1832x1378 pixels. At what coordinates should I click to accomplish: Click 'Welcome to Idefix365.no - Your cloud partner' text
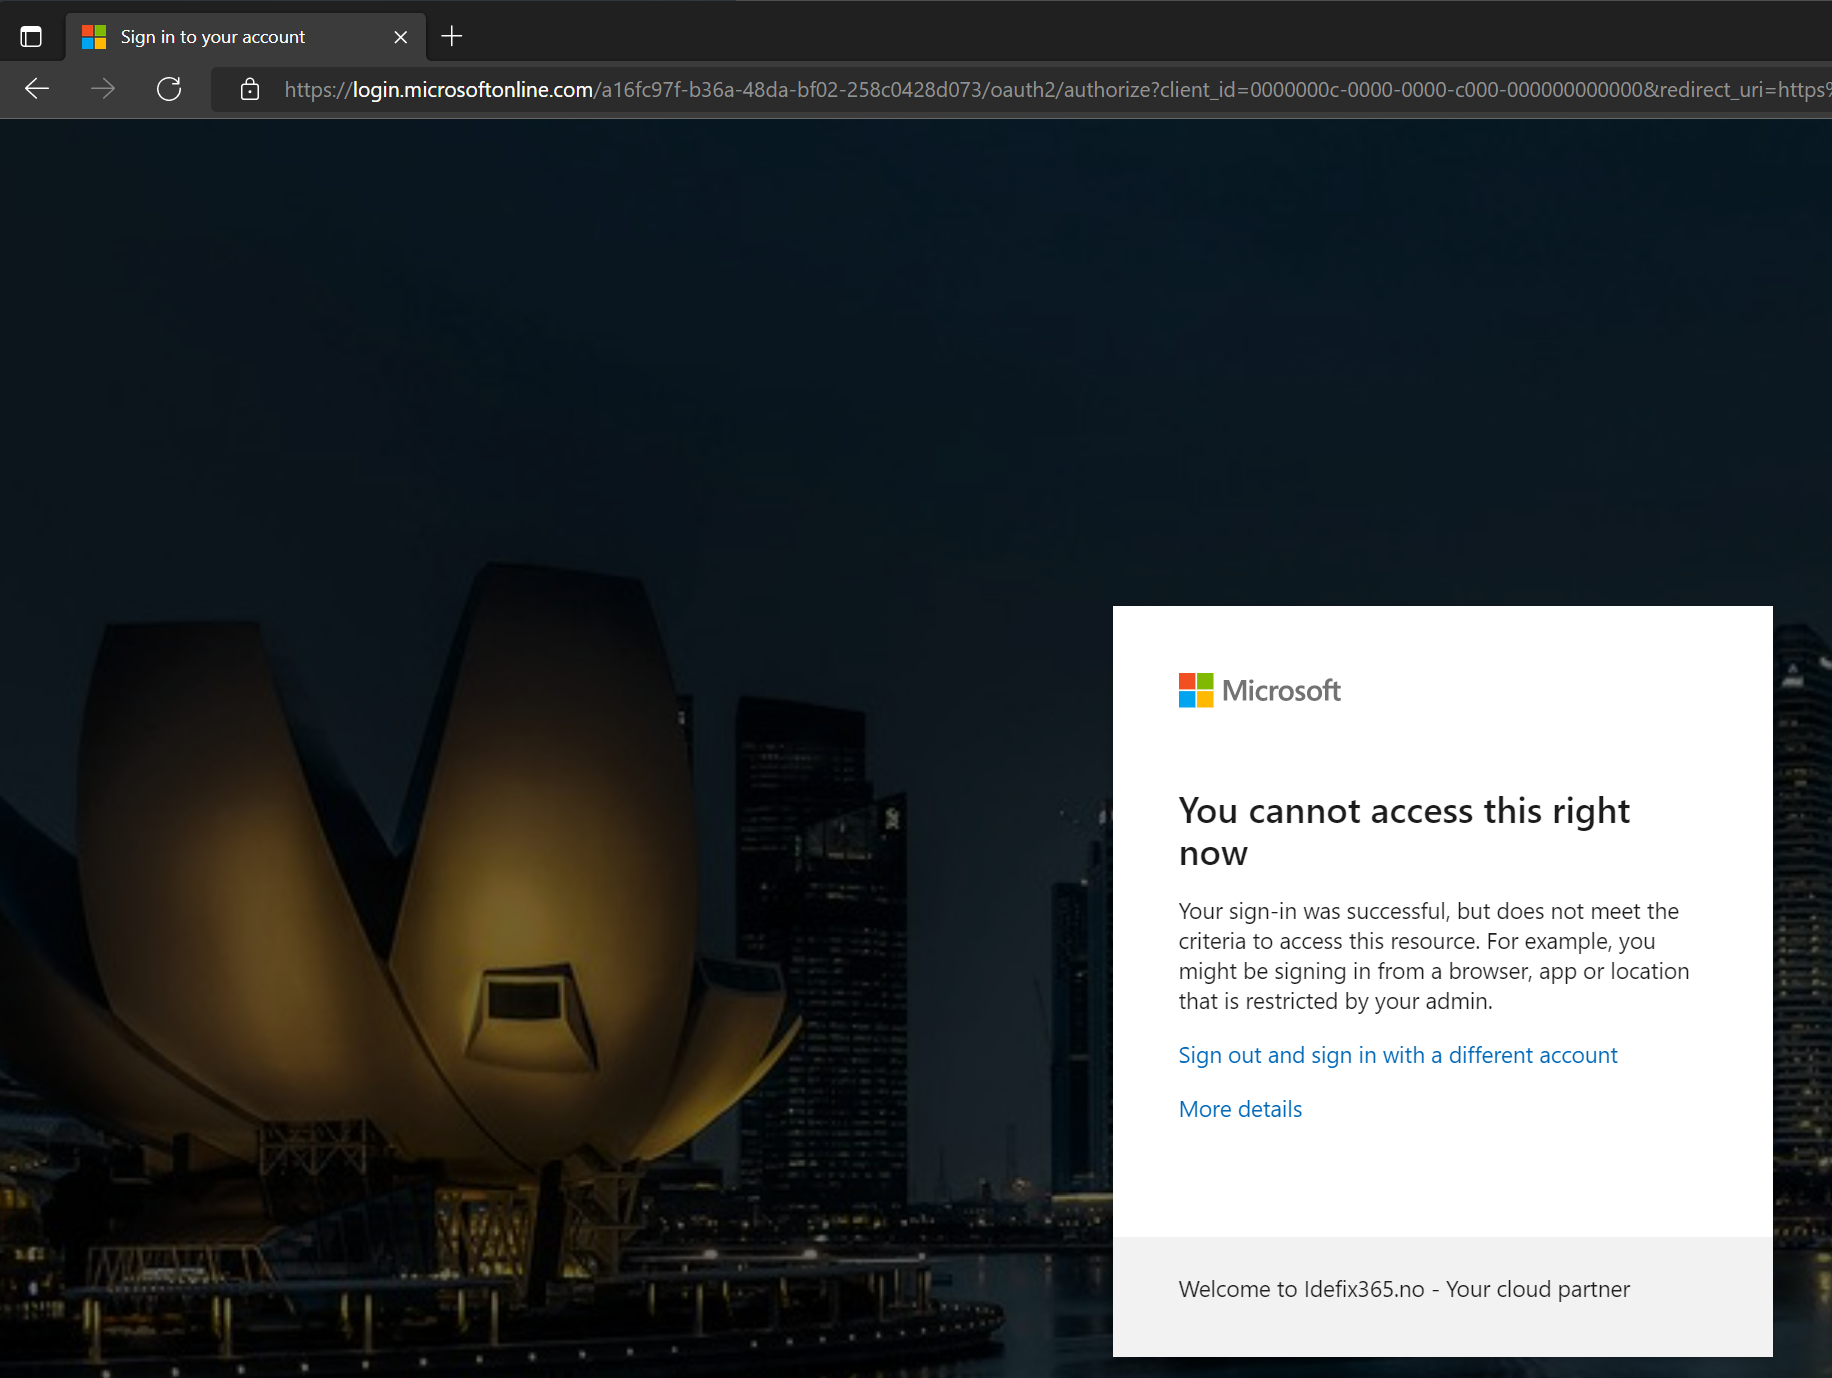[1404, 1289]
